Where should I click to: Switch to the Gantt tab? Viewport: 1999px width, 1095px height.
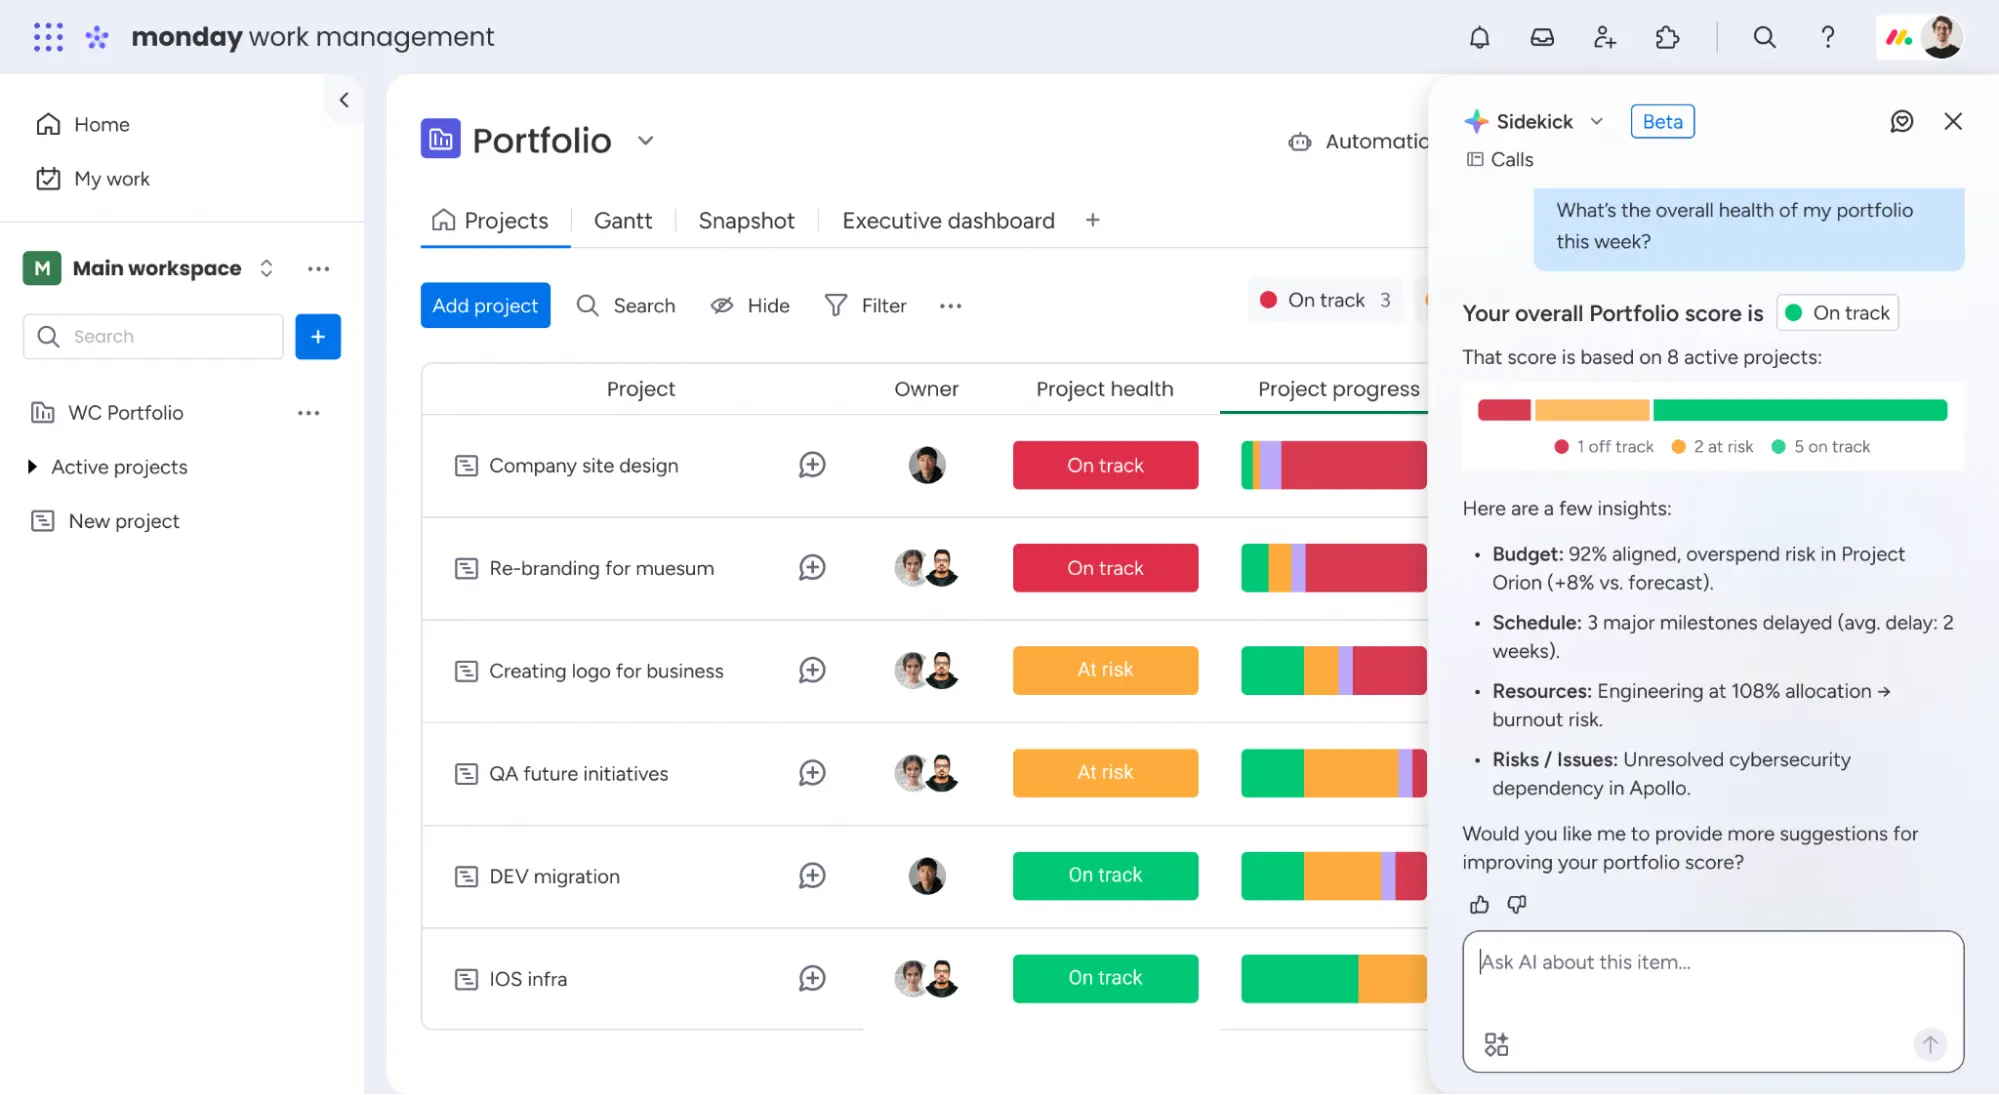point(622,221)
